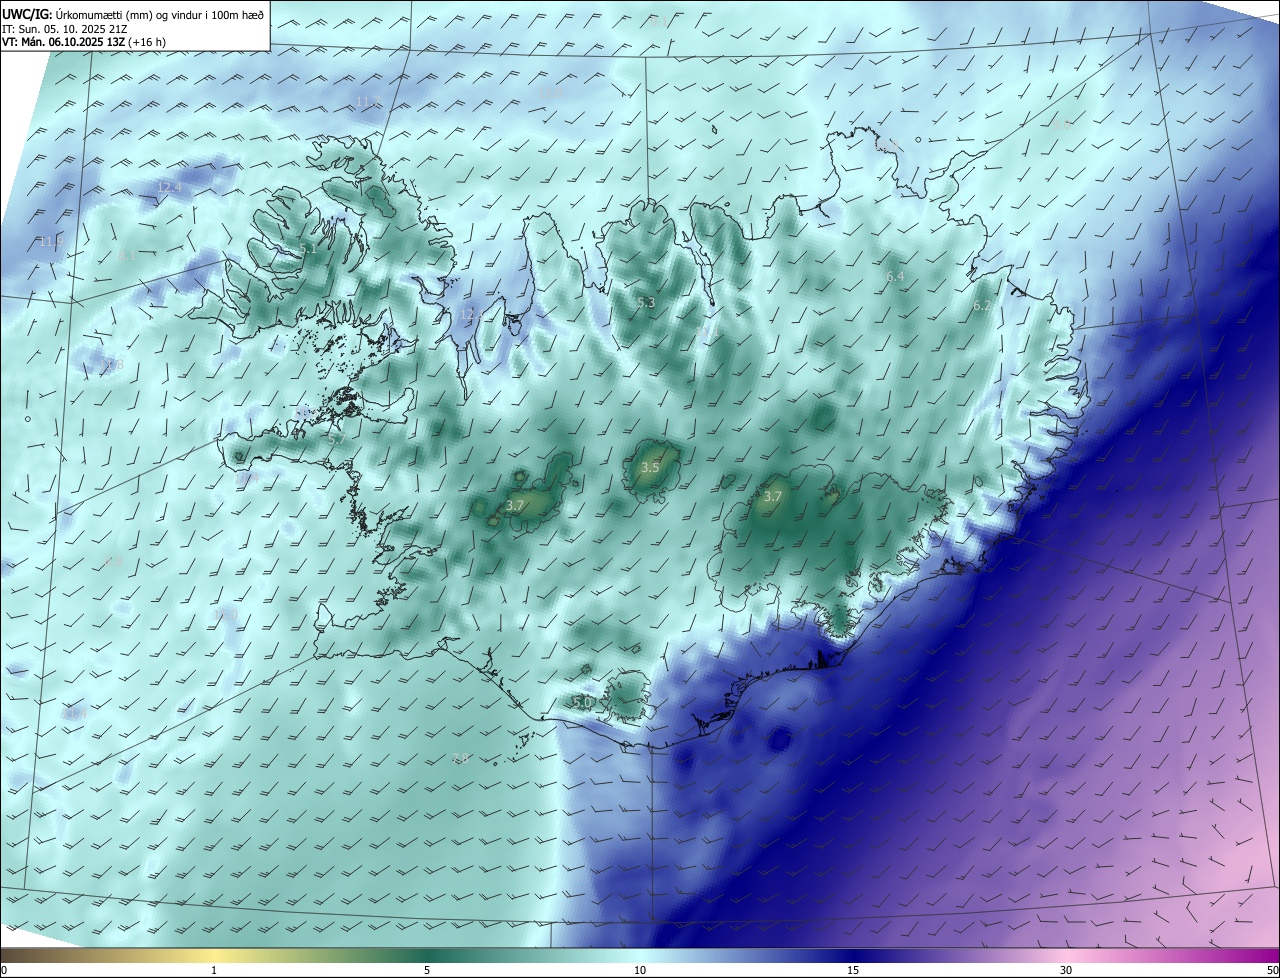Click the 5.7 value label
This screenshot has width=1280, height=978.
point(336,439)
